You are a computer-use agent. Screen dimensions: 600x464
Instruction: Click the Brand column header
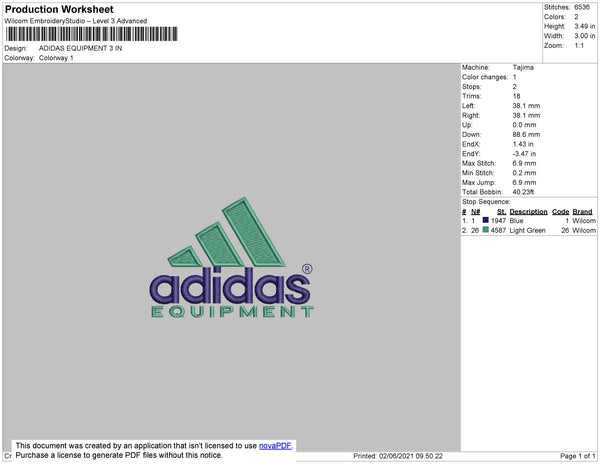pos(582,212)
